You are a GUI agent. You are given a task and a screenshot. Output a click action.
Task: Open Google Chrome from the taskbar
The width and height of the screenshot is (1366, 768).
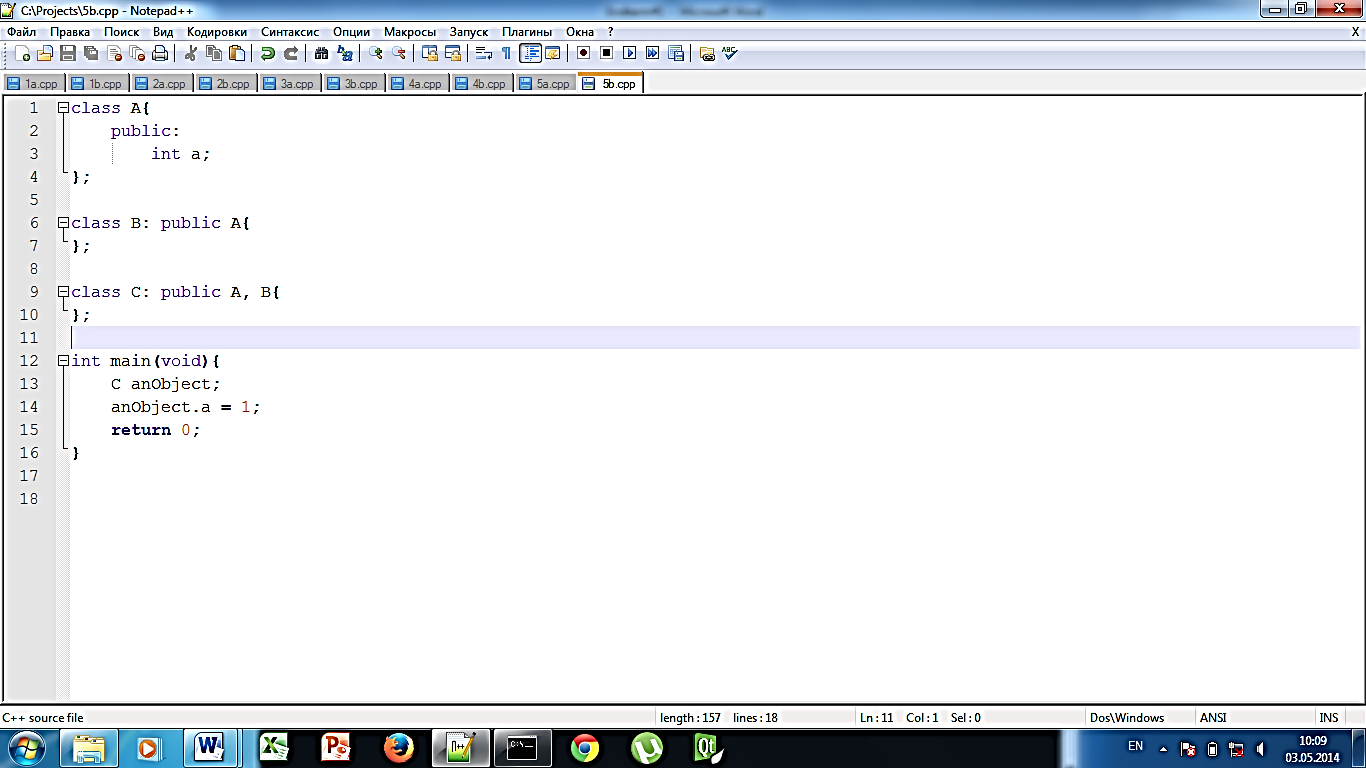point(585,748)
